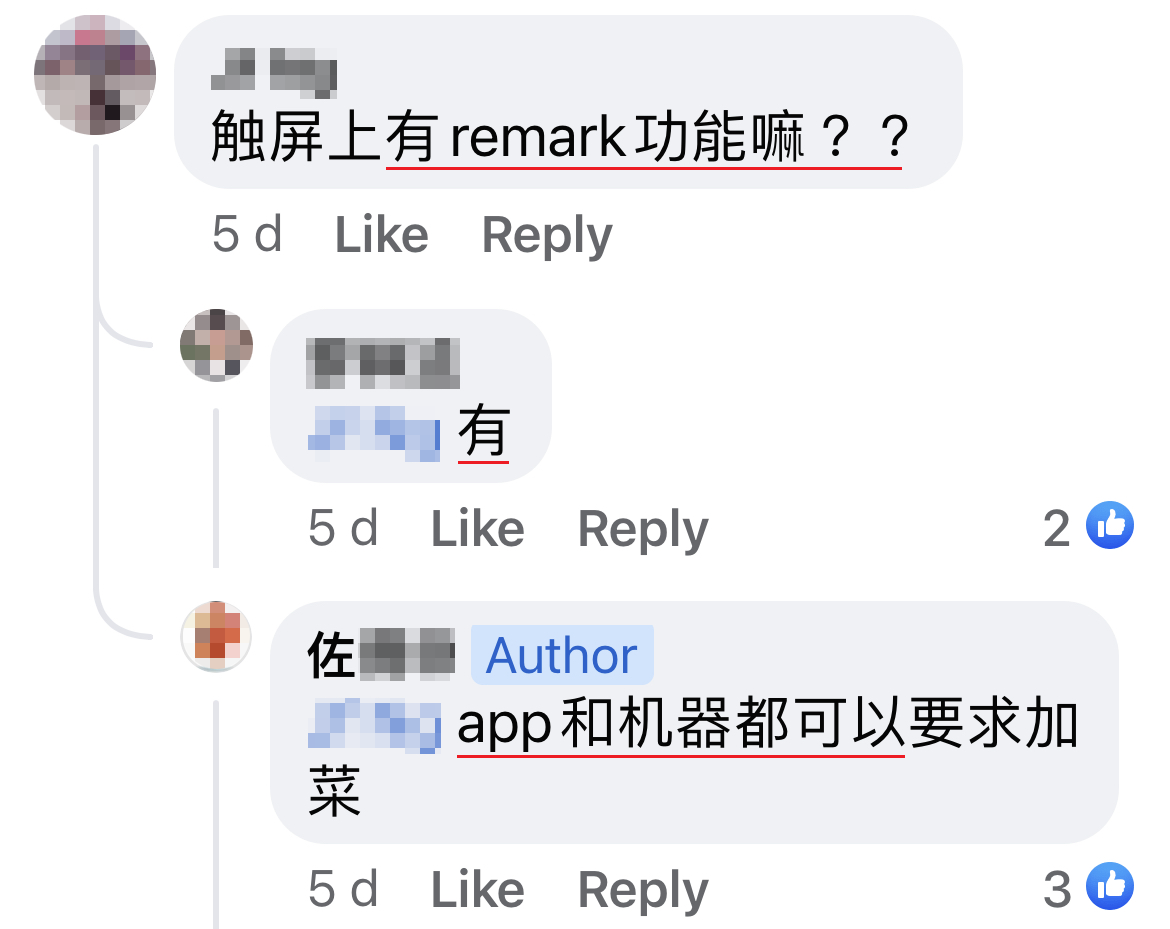Screen dimensions: 1170x929
Task: Open the 5 d timestamp on '有' reply
Action: tap(343, 528)
